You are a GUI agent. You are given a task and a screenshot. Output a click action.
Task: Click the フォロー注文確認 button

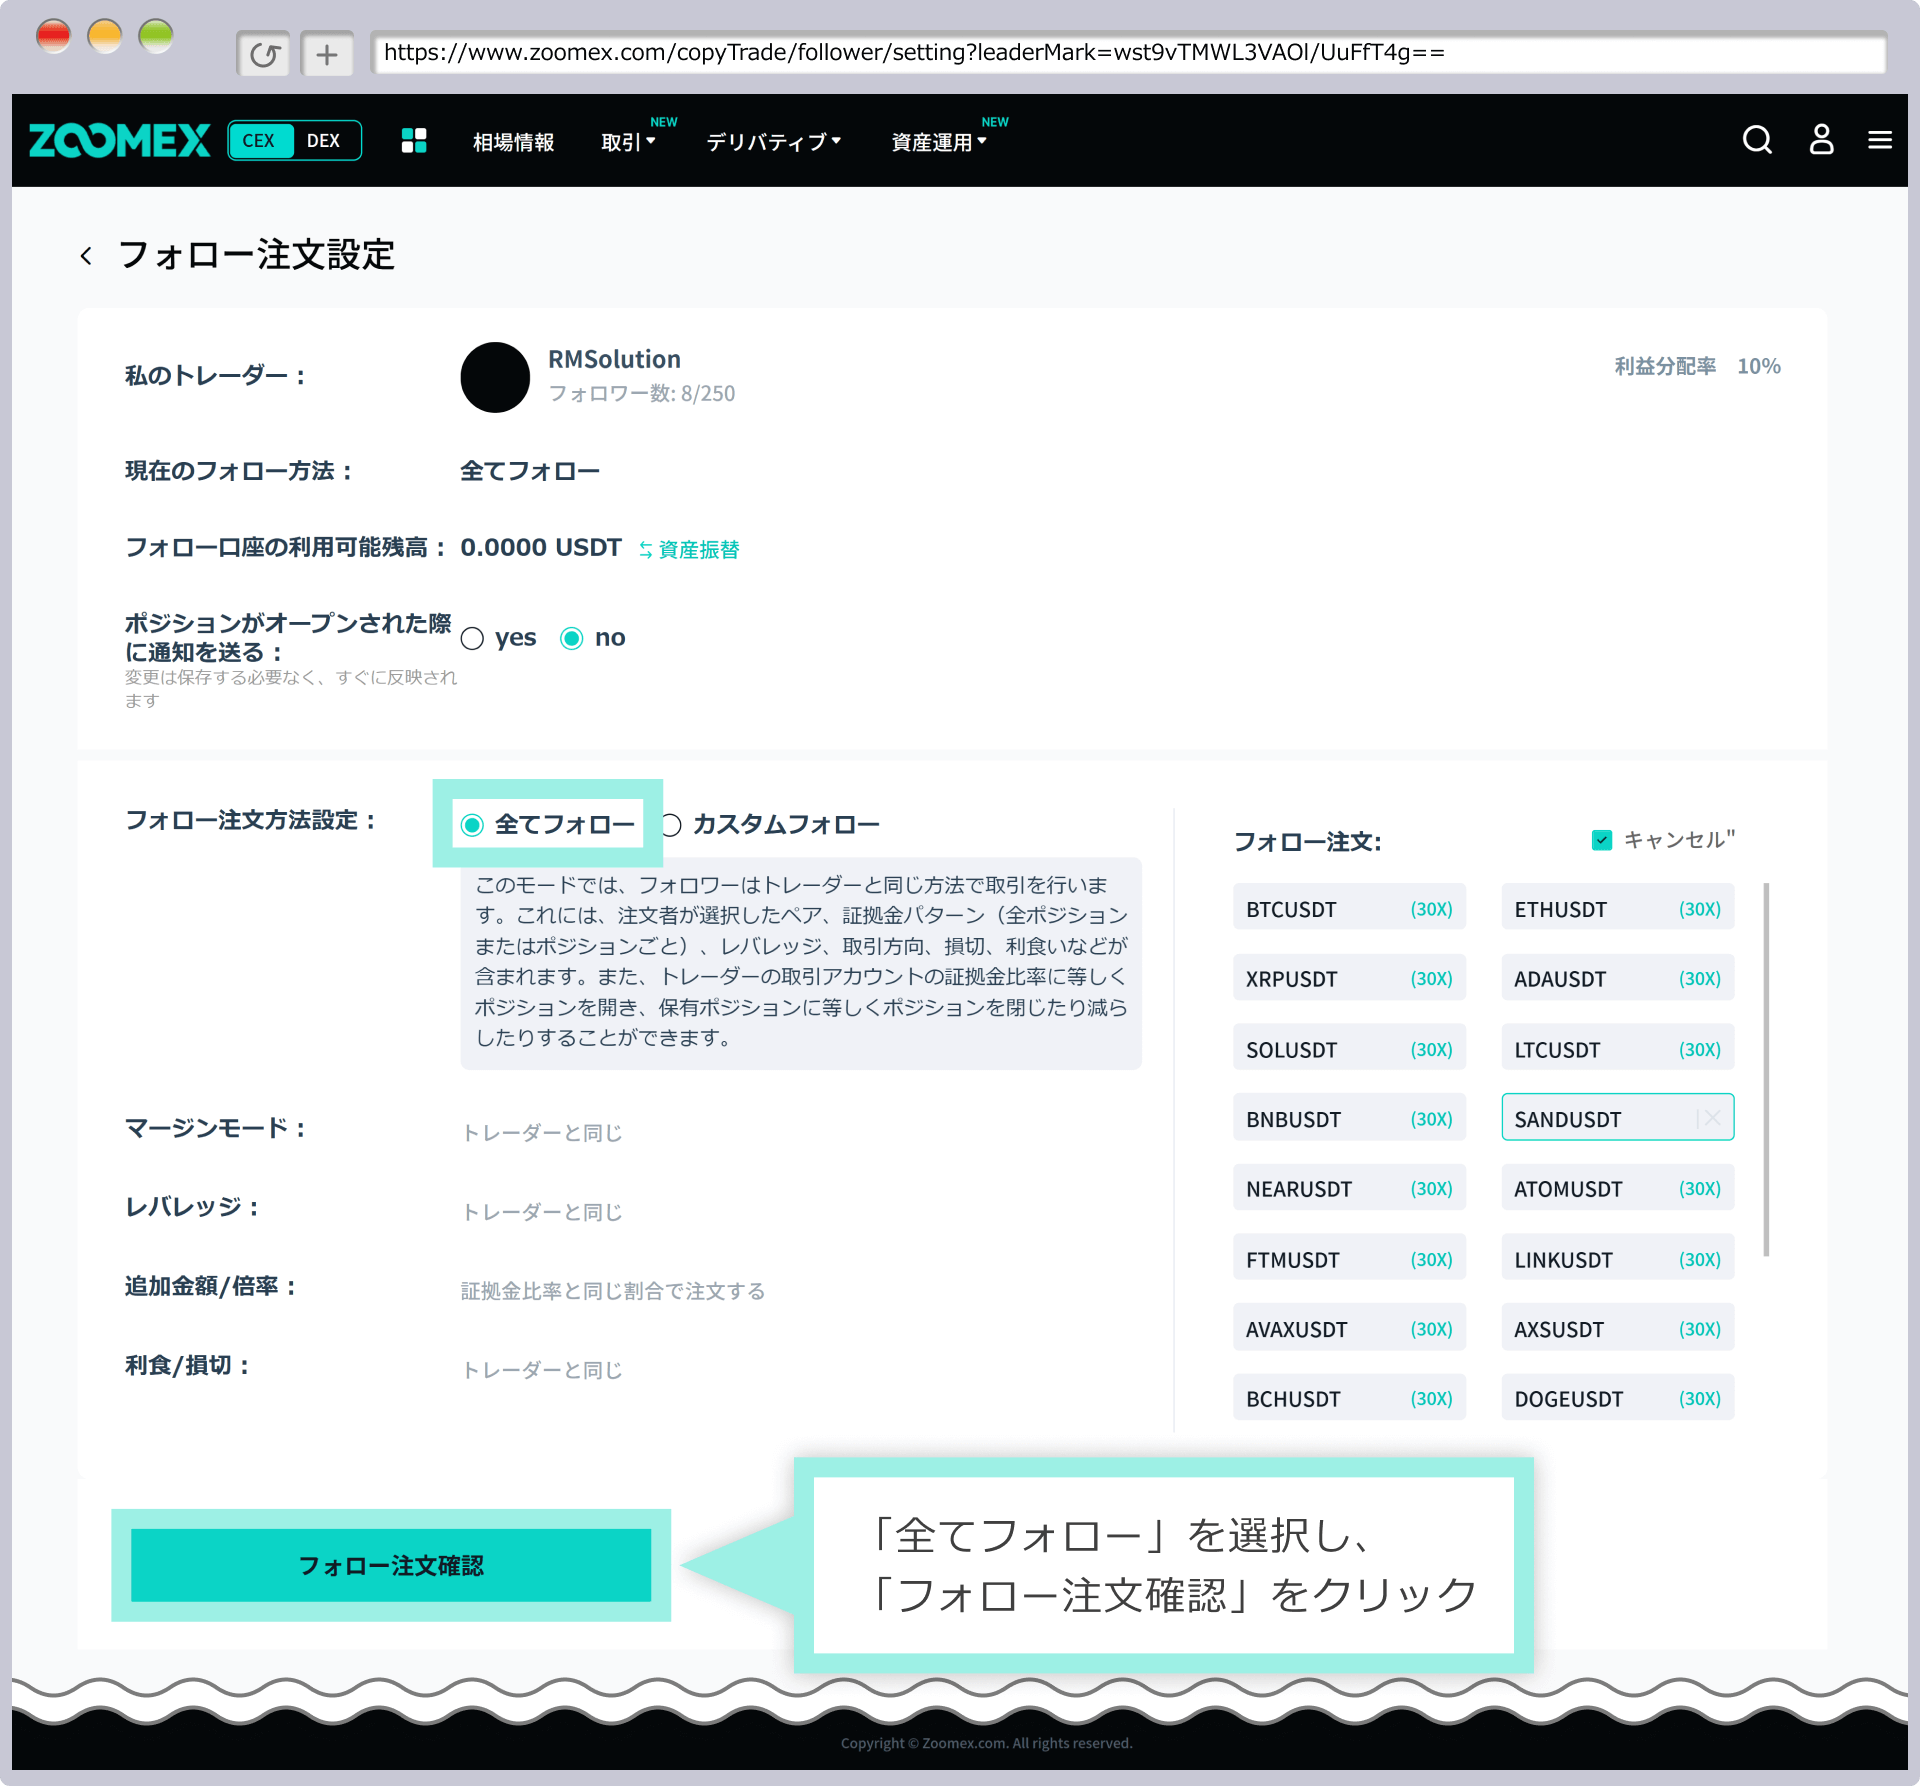tap(391, 1565)
